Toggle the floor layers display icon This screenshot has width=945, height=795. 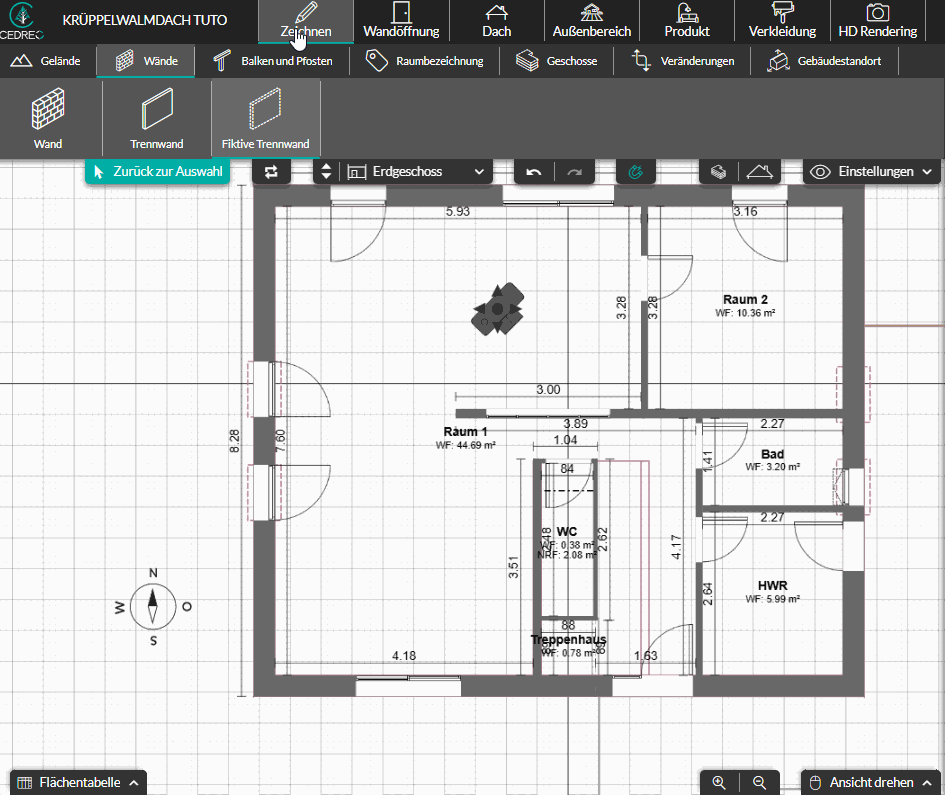coord(718,172)
